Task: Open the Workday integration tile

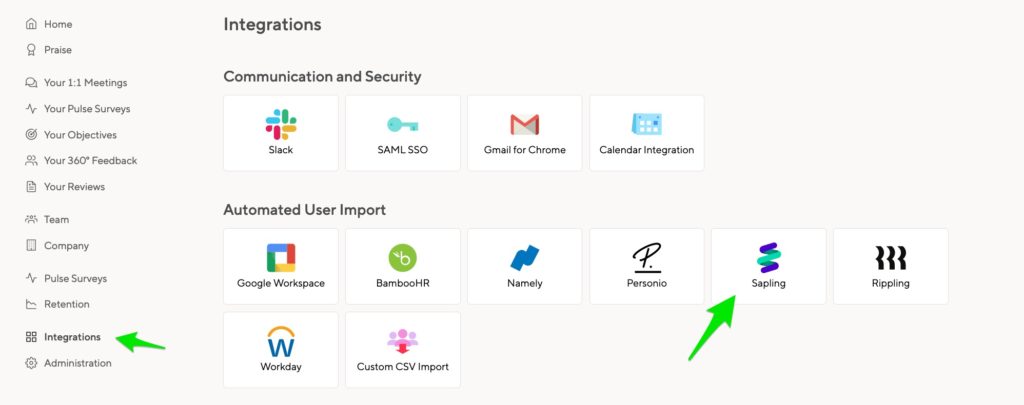Action: (x=281, y=349)
